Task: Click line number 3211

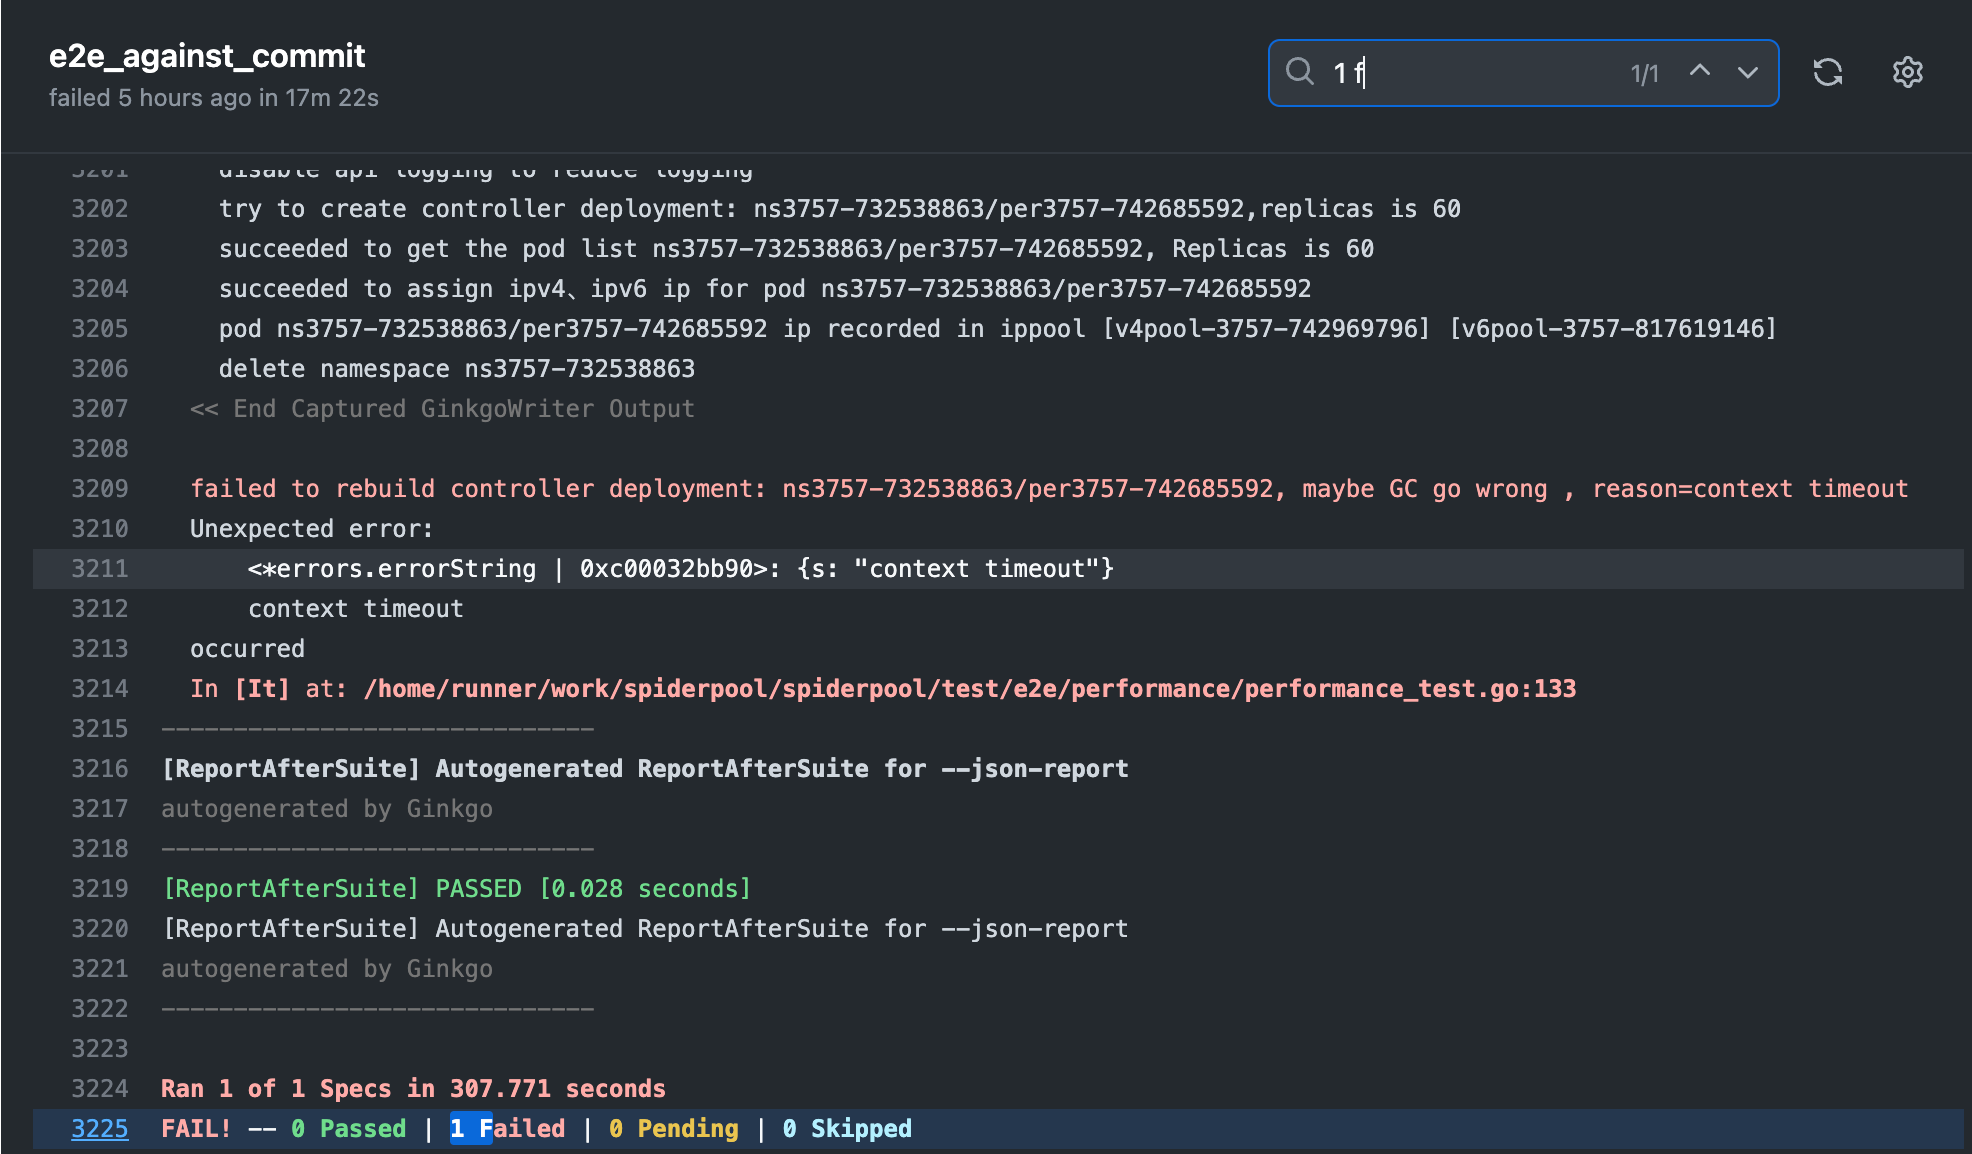Action: (x=99, y=569)
